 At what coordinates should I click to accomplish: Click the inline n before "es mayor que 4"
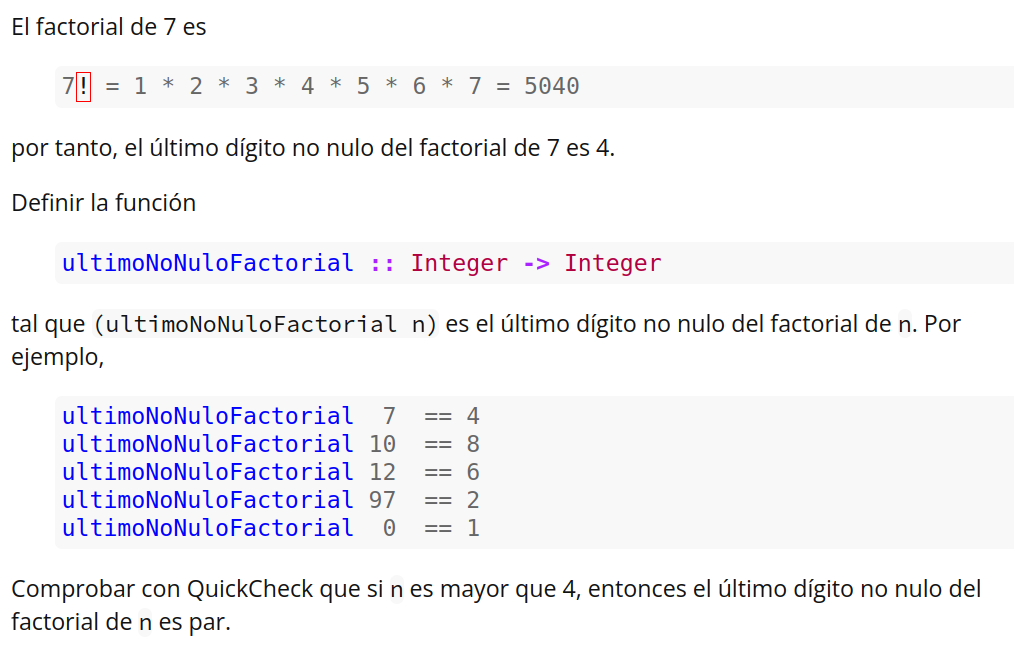point(397,590)
